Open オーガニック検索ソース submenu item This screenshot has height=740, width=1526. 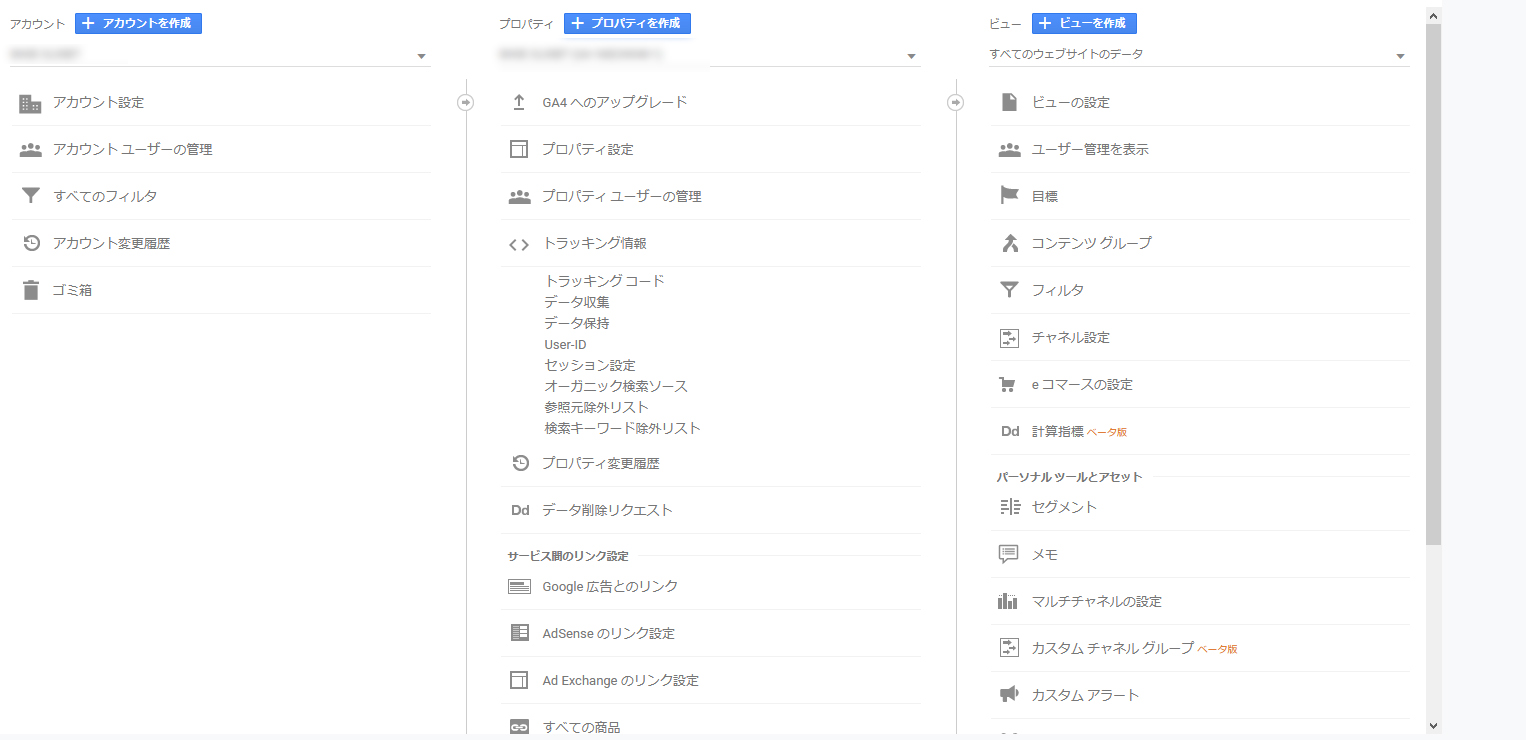pos(616,386)
